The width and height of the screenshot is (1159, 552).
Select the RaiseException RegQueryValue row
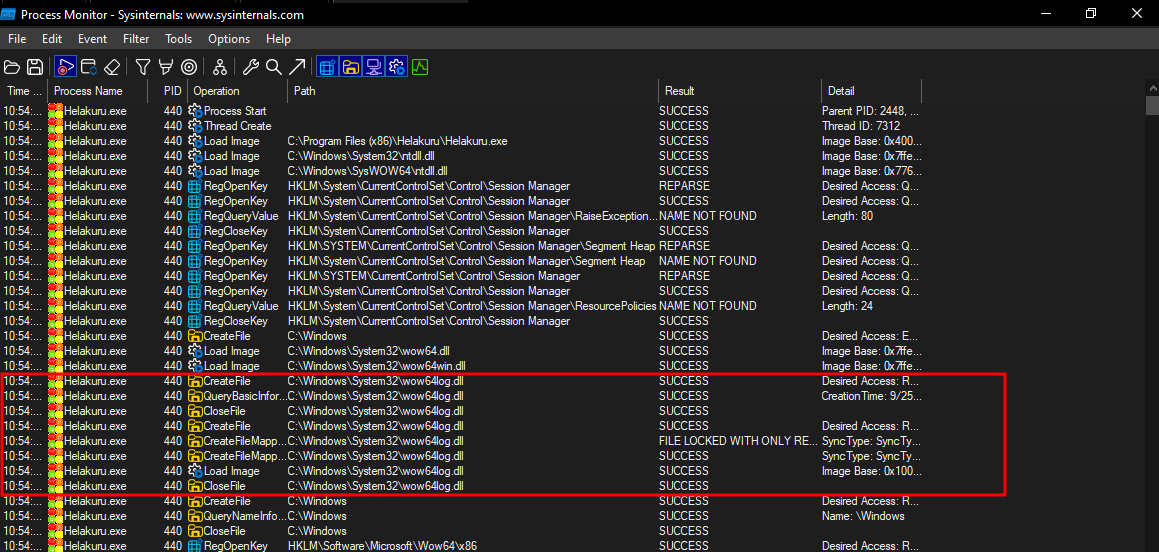click(x=462, y=216)
